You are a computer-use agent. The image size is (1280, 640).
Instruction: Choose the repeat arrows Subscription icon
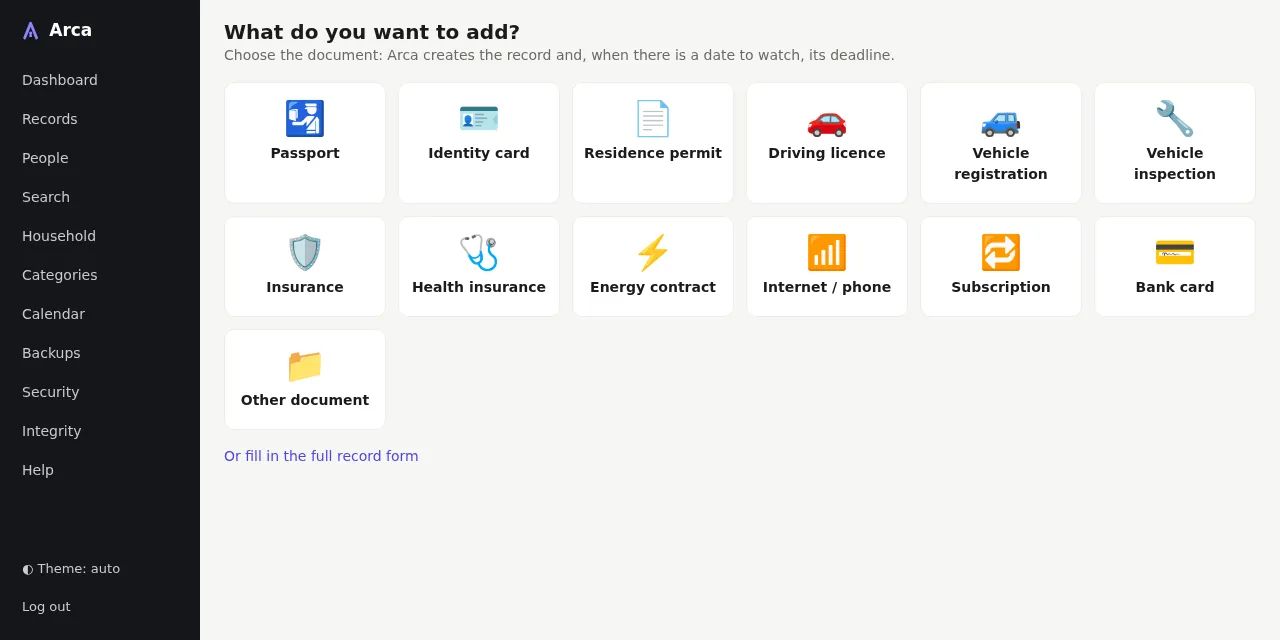1001,253
